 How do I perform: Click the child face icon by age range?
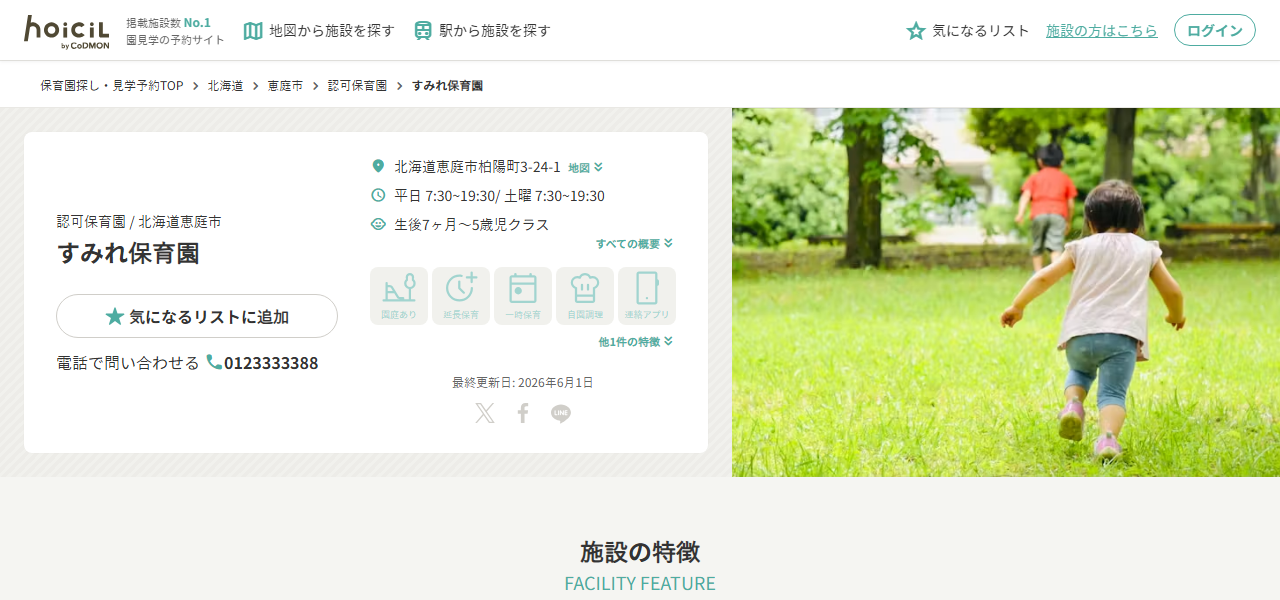coord(378,224)
